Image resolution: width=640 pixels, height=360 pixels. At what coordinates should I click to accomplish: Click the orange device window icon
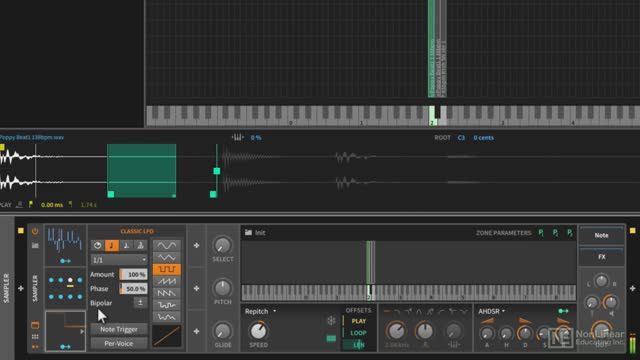point(35,325)
